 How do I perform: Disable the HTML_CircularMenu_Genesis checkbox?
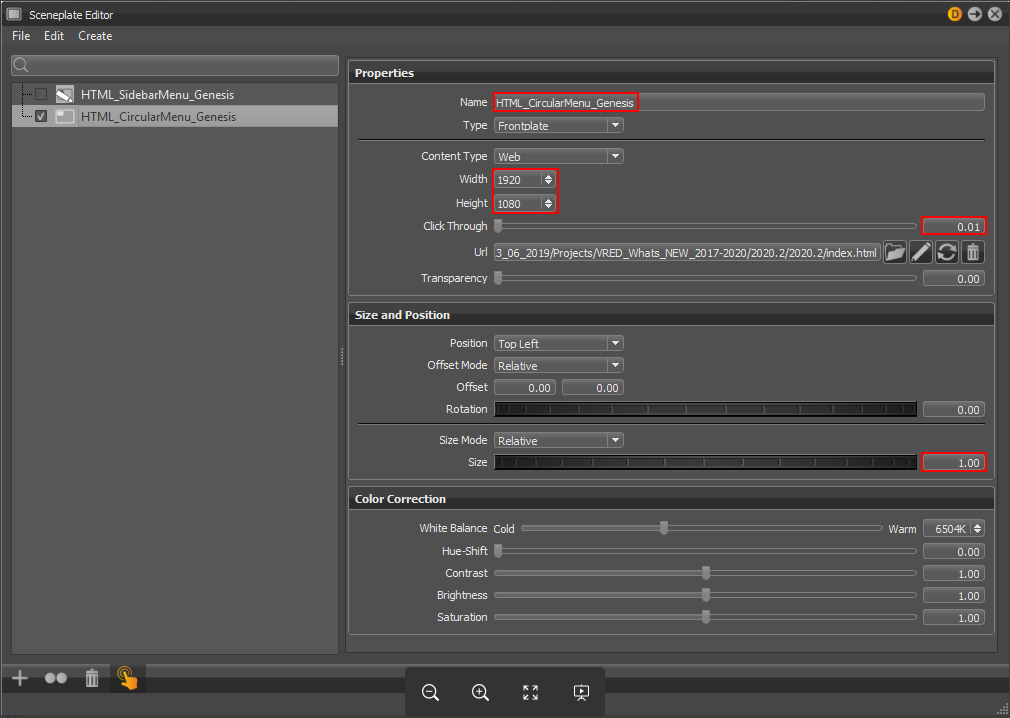tap(41, 116)
